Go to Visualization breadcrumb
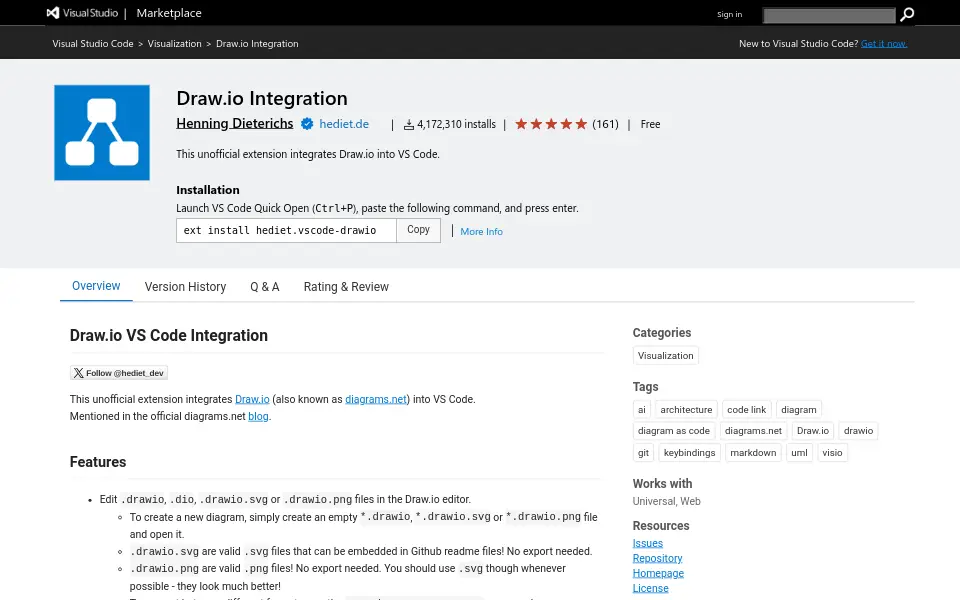960x600 pixels. click(x=174, y=43)
